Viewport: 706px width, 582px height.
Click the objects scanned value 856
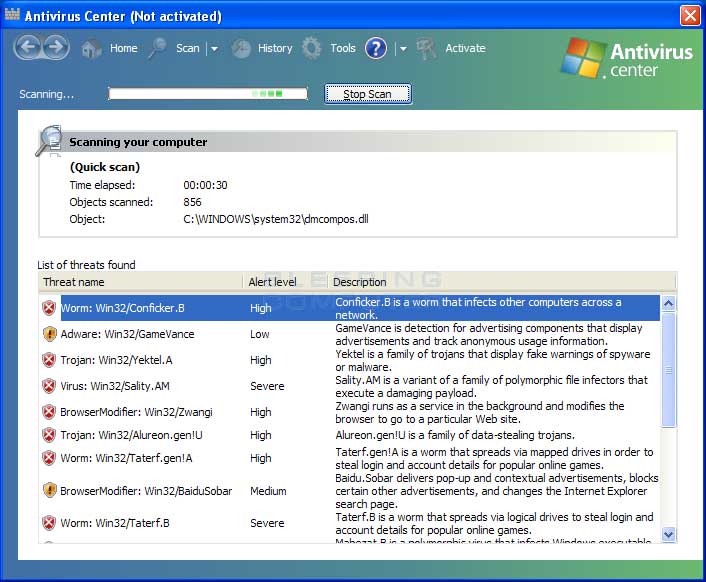click(192, 202)
